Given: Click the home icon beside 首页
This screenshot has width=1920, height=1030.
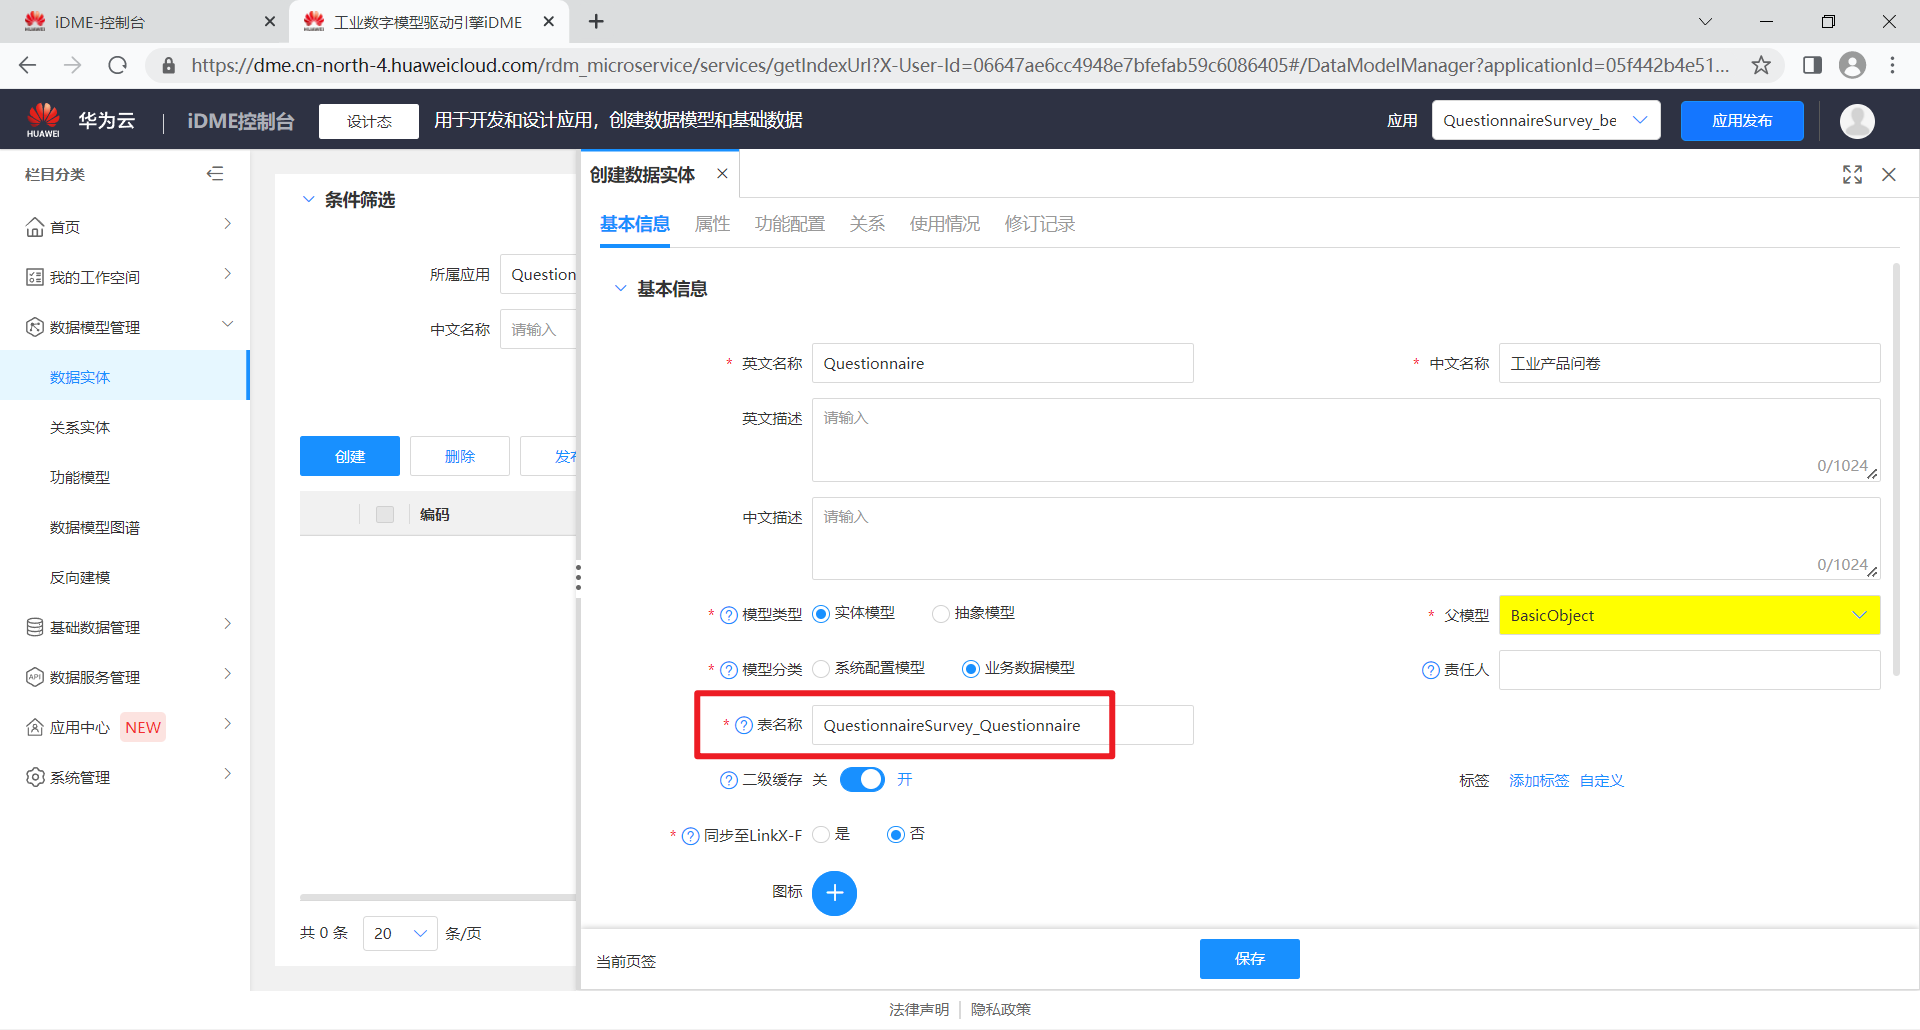Looking at the screenshot, I should pos(35,227).
